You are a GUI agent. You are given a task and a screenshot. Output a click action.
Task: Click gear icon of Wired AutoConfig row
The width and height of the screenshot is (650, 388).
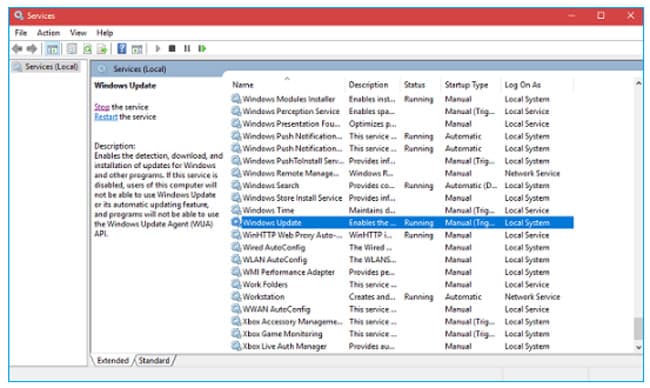click(236, 247)
